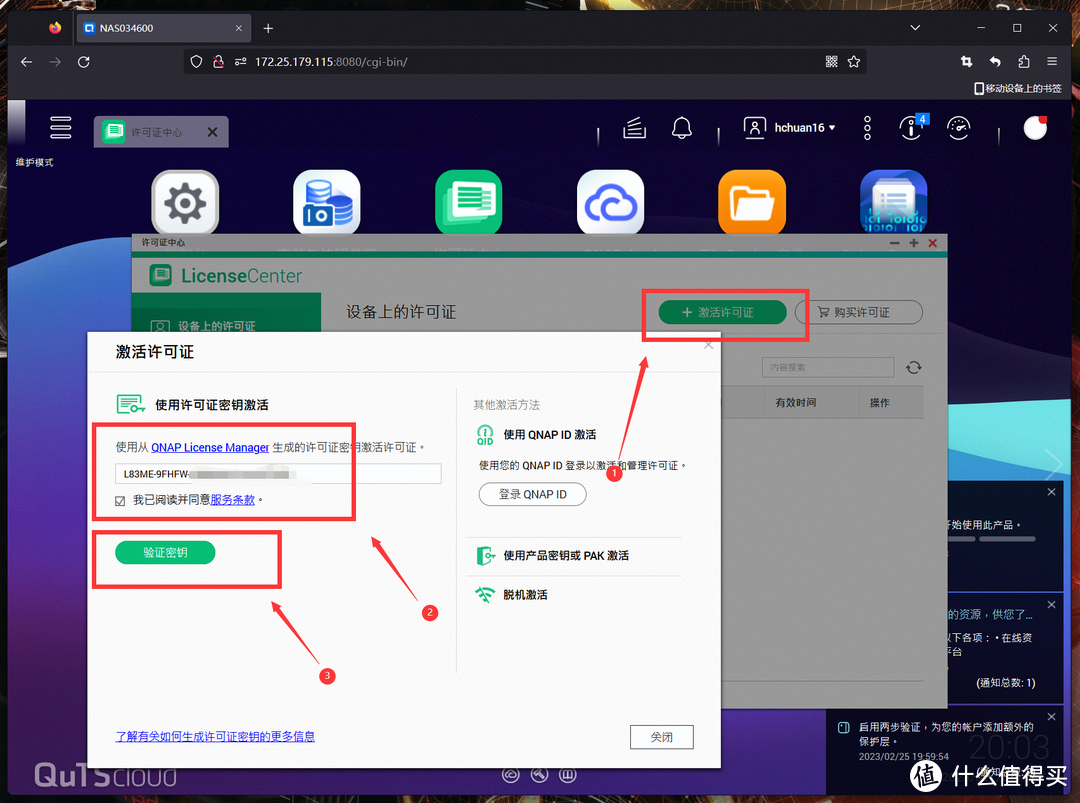Click the green 验证密钥 button
1080x803 pixels.
[x=165, y=552]
